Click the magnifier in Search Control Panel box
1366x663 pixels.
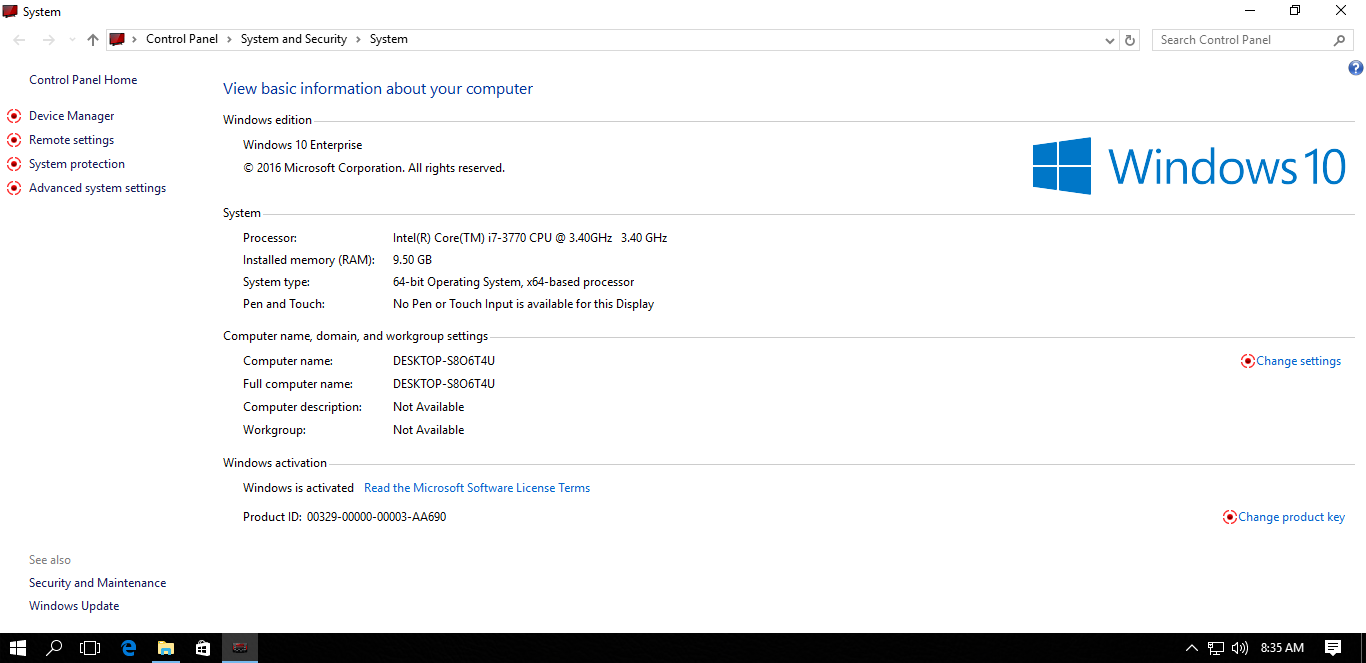coord(1340,40)
